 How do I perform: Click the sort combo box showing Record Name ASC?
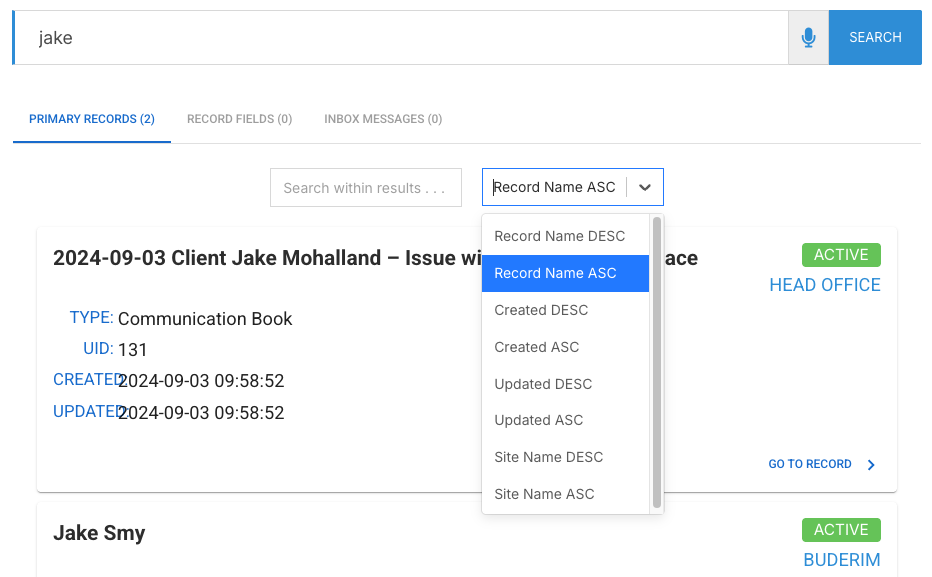(572, 187)
